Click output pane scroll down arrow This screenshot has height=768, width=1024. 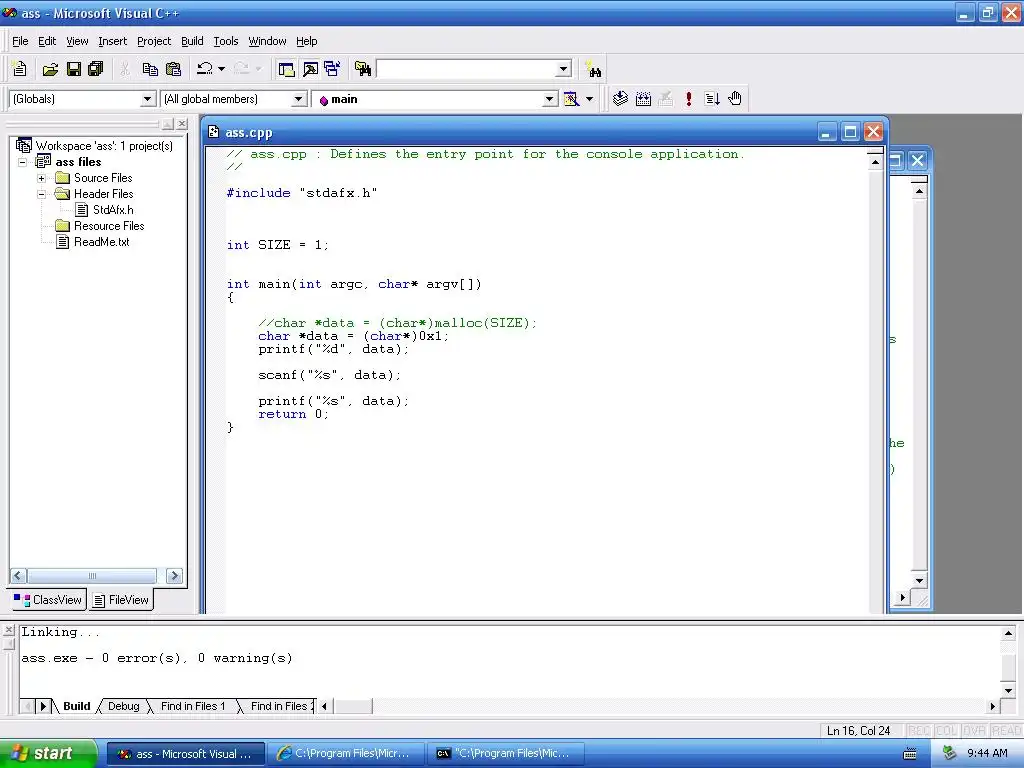[x=1008, y=690]
